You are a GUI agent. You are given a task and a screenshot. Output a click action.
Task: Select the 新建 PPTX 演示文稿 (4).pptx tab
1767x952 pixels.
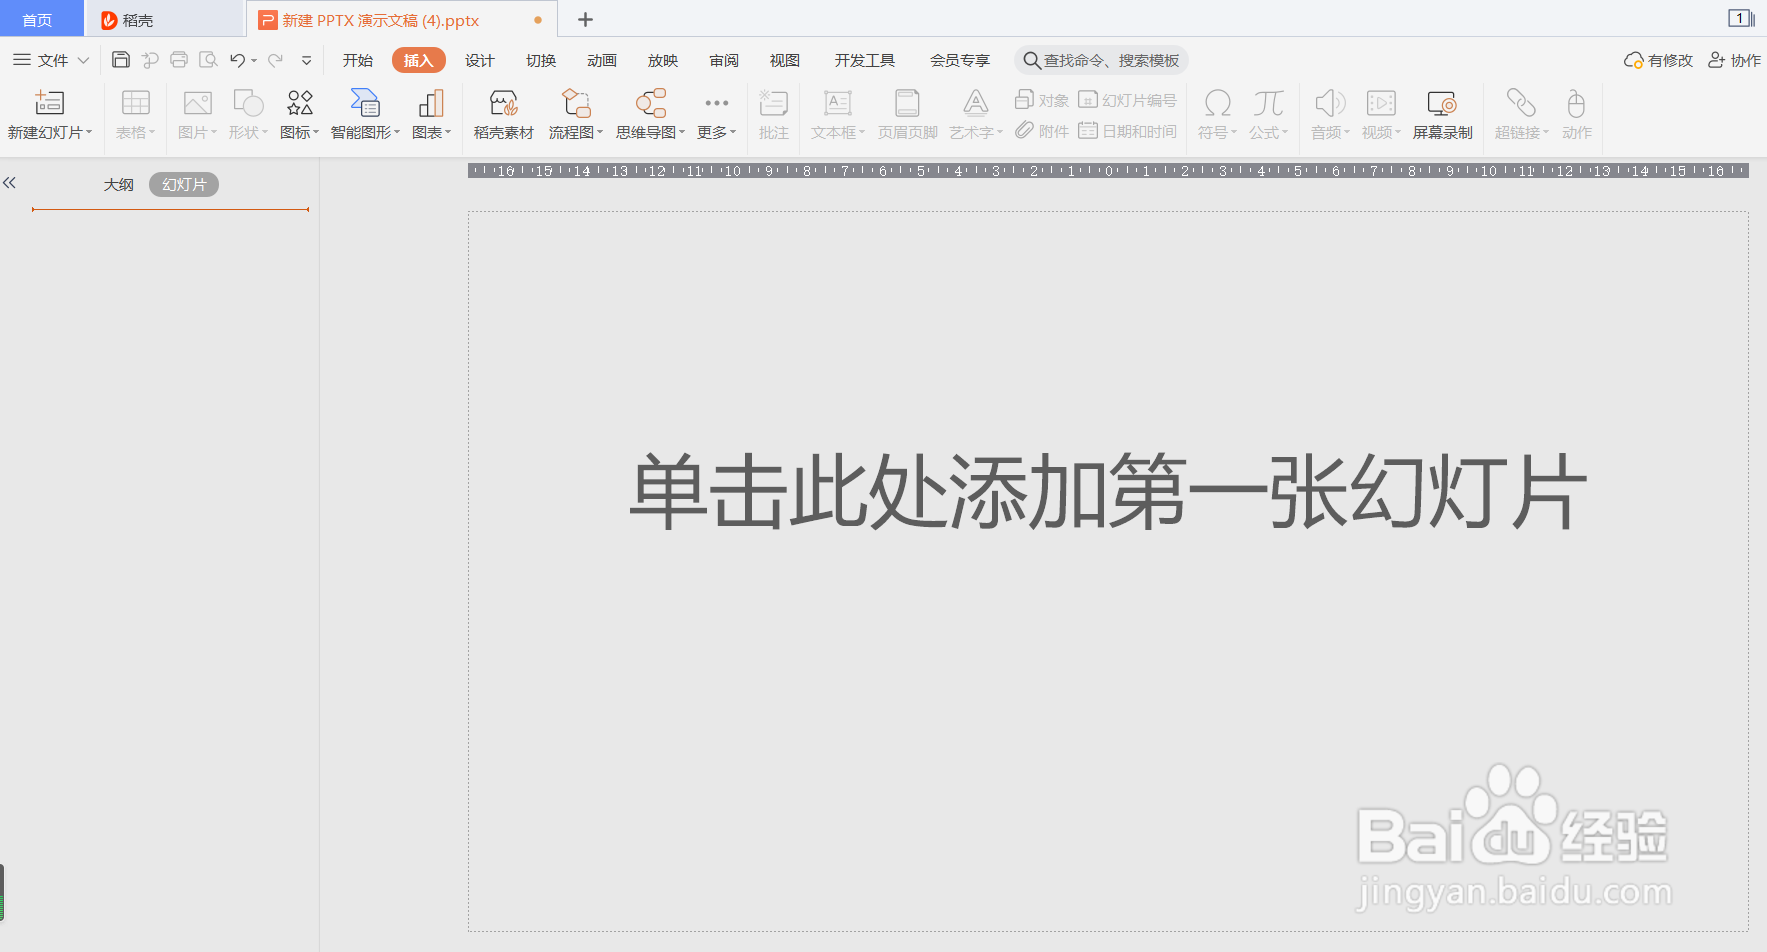click(x=401, y=20)
